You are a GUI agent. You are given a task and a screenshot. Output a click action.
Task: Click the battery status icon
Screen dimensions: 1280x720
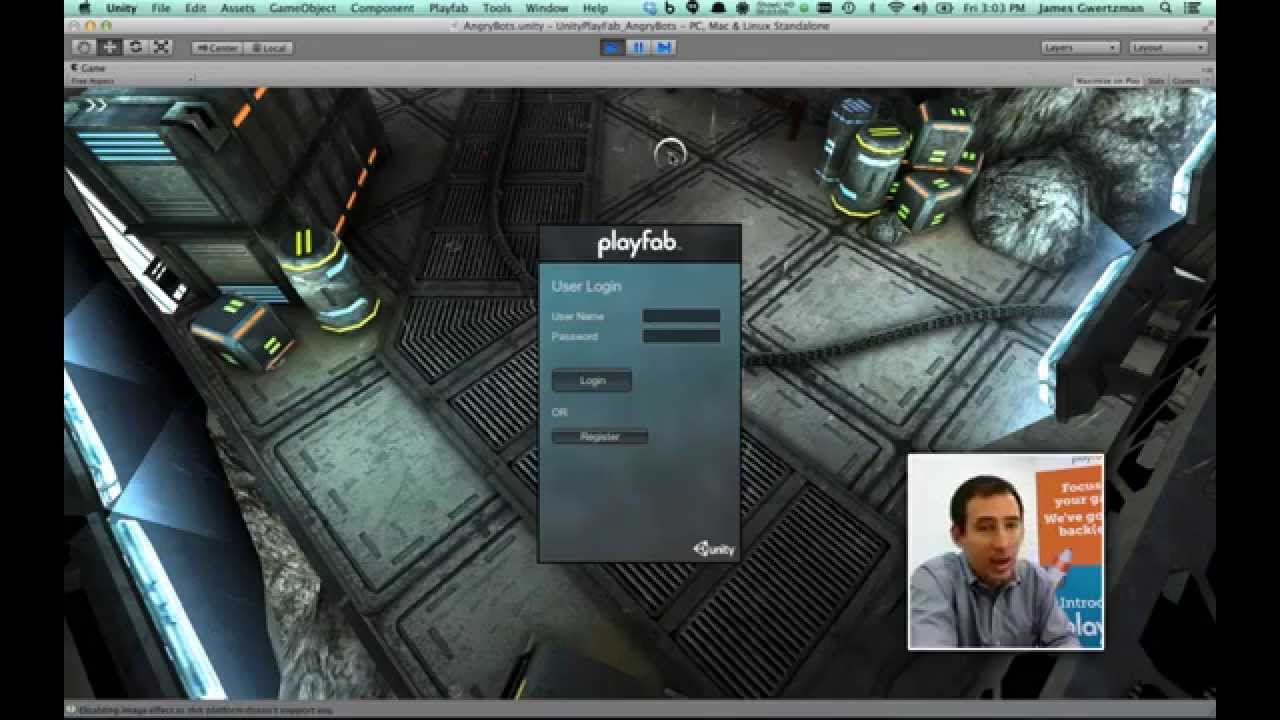[945, 8]
